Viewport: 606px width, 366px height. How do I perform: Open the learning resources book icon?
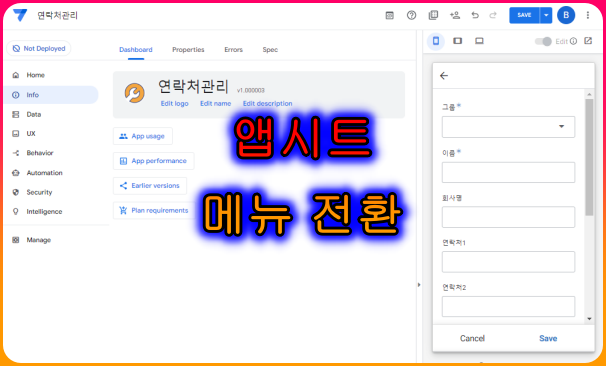[433, 15]
